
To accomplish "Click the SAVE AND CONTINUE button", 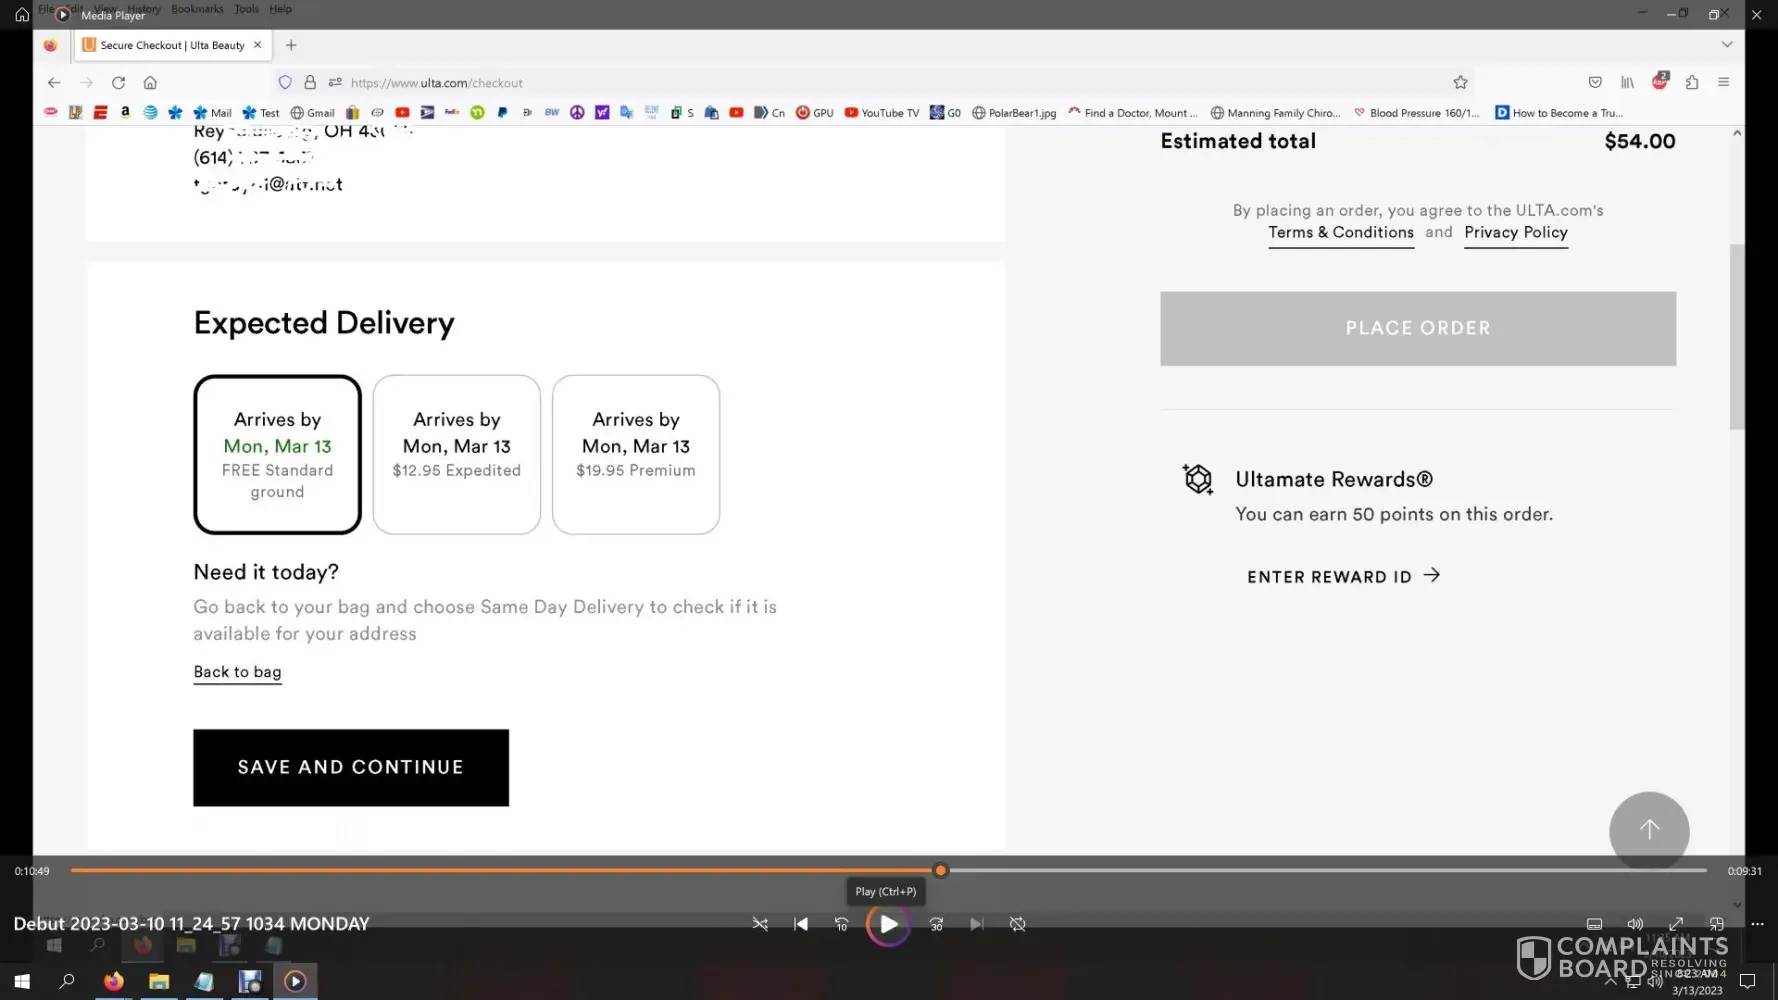I will click(351, 767).
